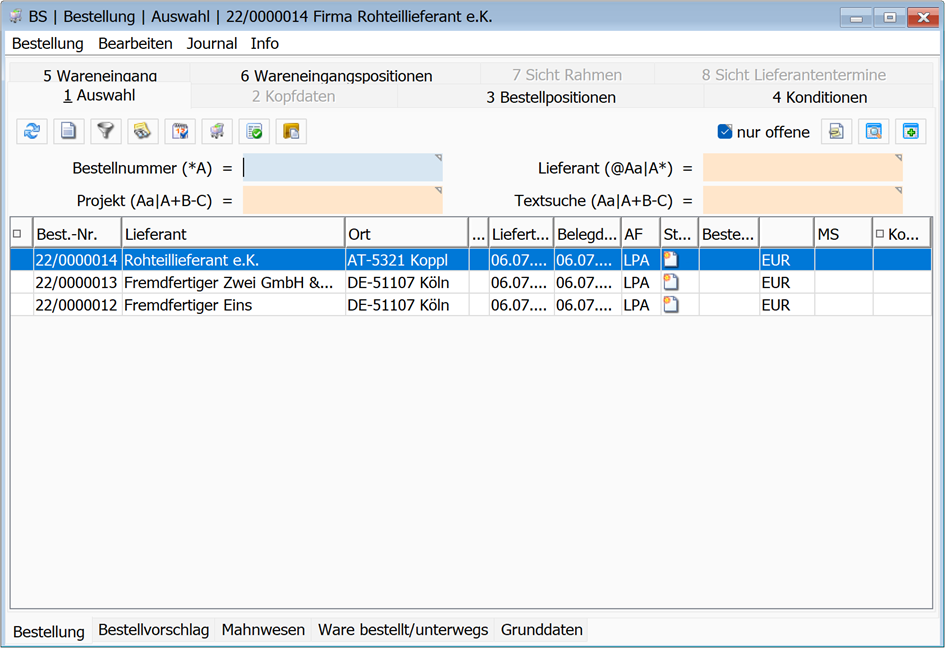
Task: Click the shopping cart toolbar icon
Action: click(217, 131)
